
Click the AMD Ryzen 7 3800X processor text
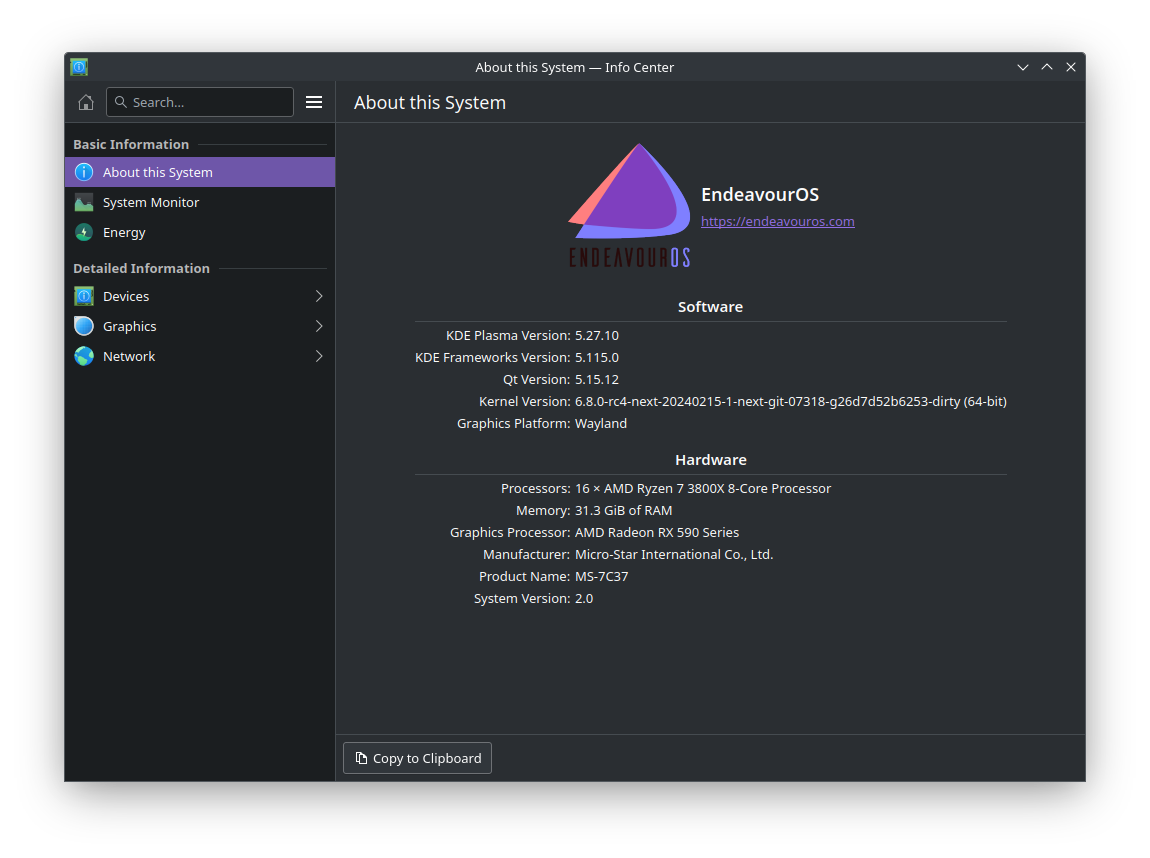click(703, 488)
